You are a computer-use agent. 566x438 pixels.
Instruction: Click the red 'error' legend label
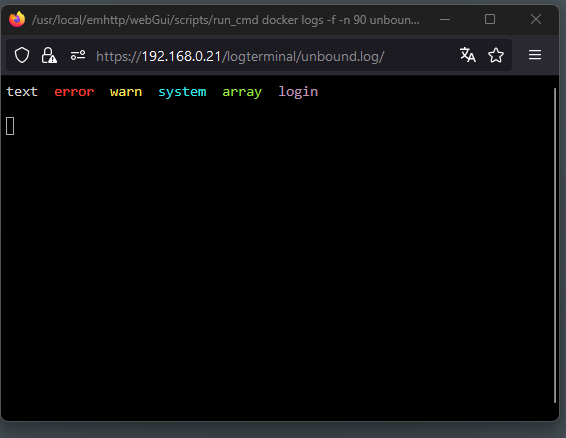(x=74, y=92)
